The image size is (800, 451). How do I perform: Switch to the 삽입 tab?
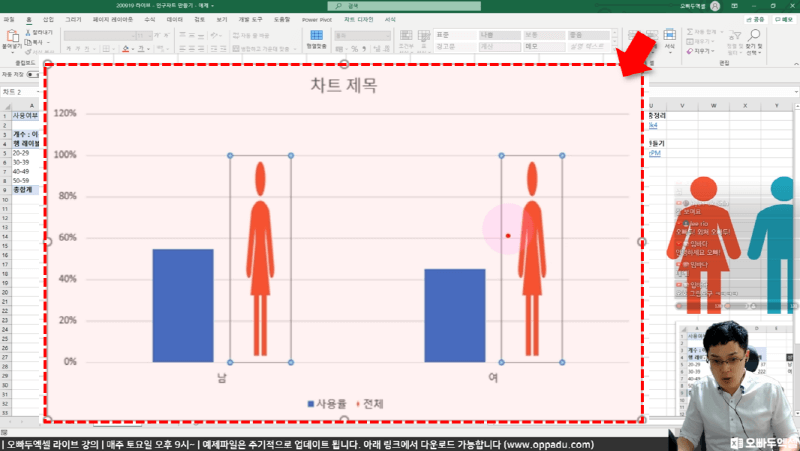48,19
